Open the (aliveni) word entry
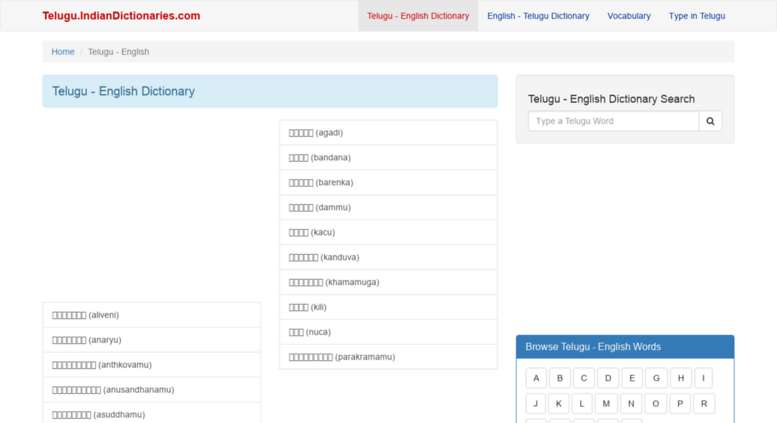The width and height of the screenshot is (777, 423). [86, 315]
